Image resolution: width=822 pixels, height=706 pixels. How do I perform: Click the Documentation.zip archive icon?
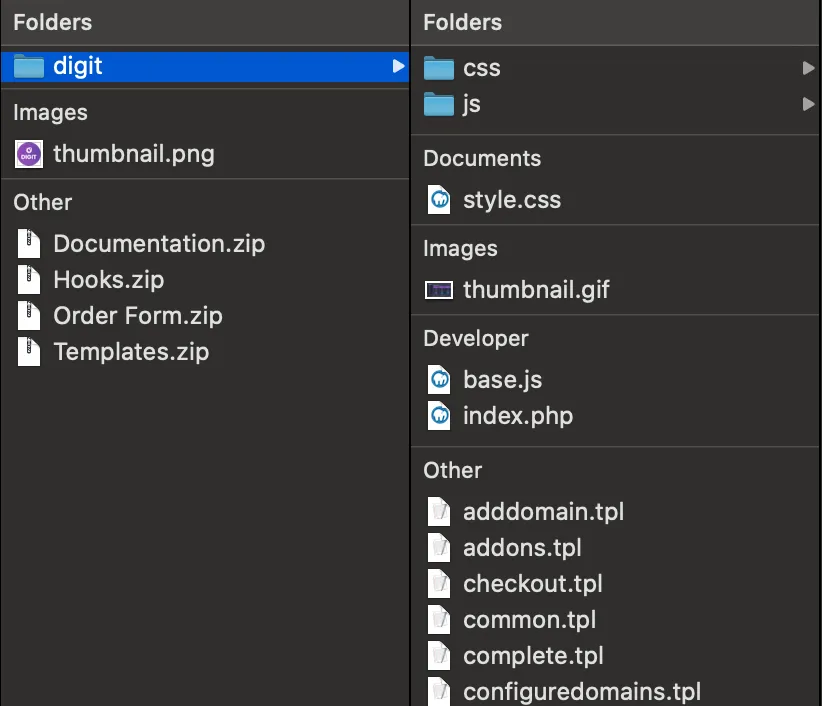[29, 244]
